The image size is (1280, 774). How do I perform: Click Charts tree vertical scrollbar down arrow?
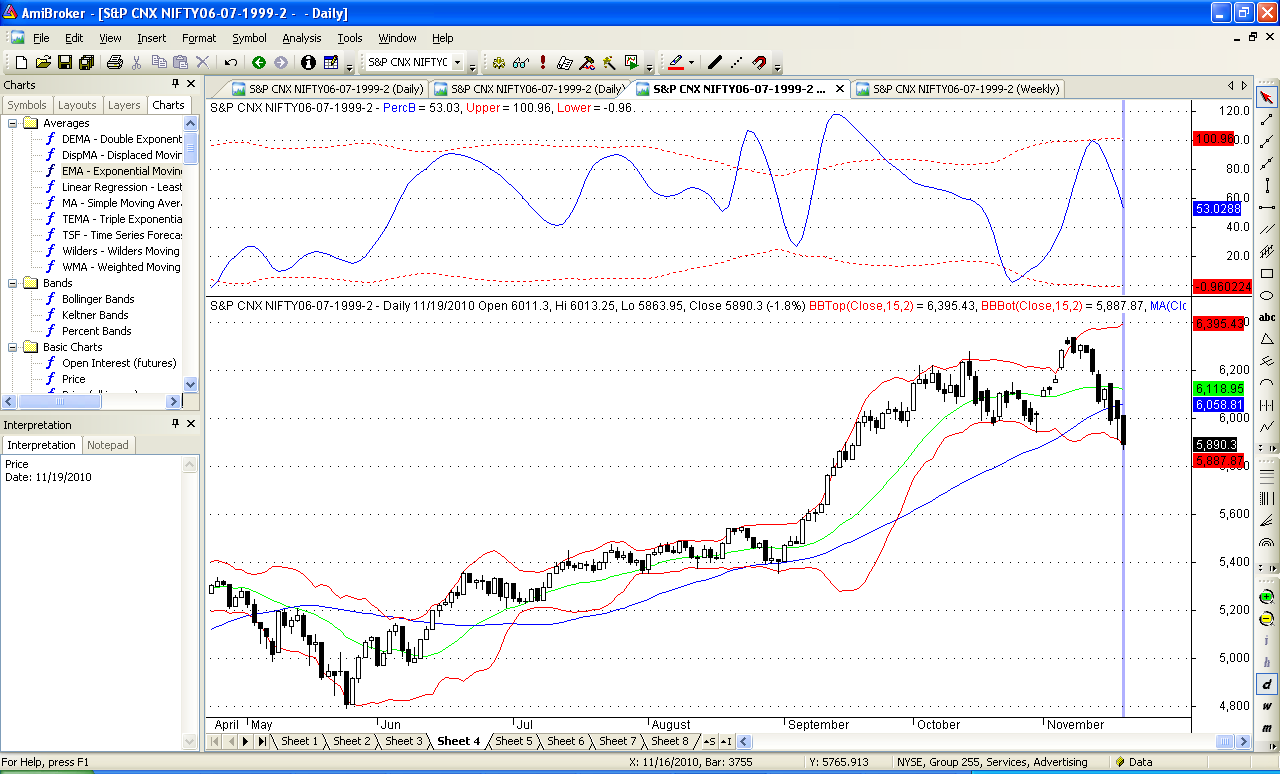(x=191, y=384)
